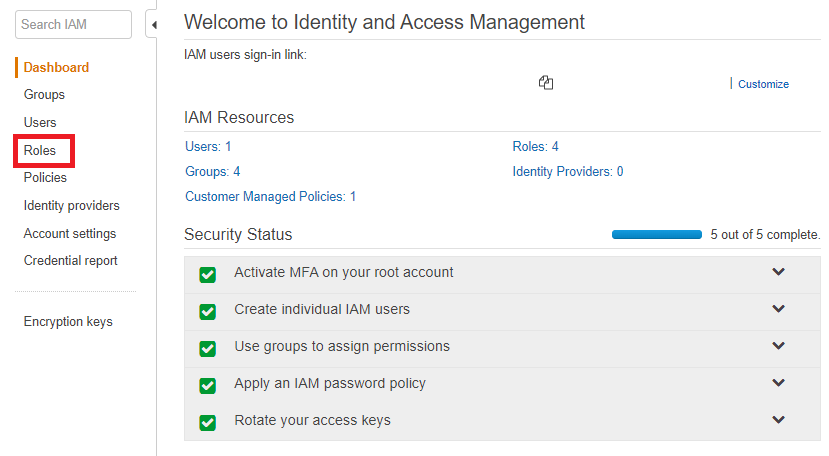
Task: Go to Policies in the navigation
Action: pos(45,178)
